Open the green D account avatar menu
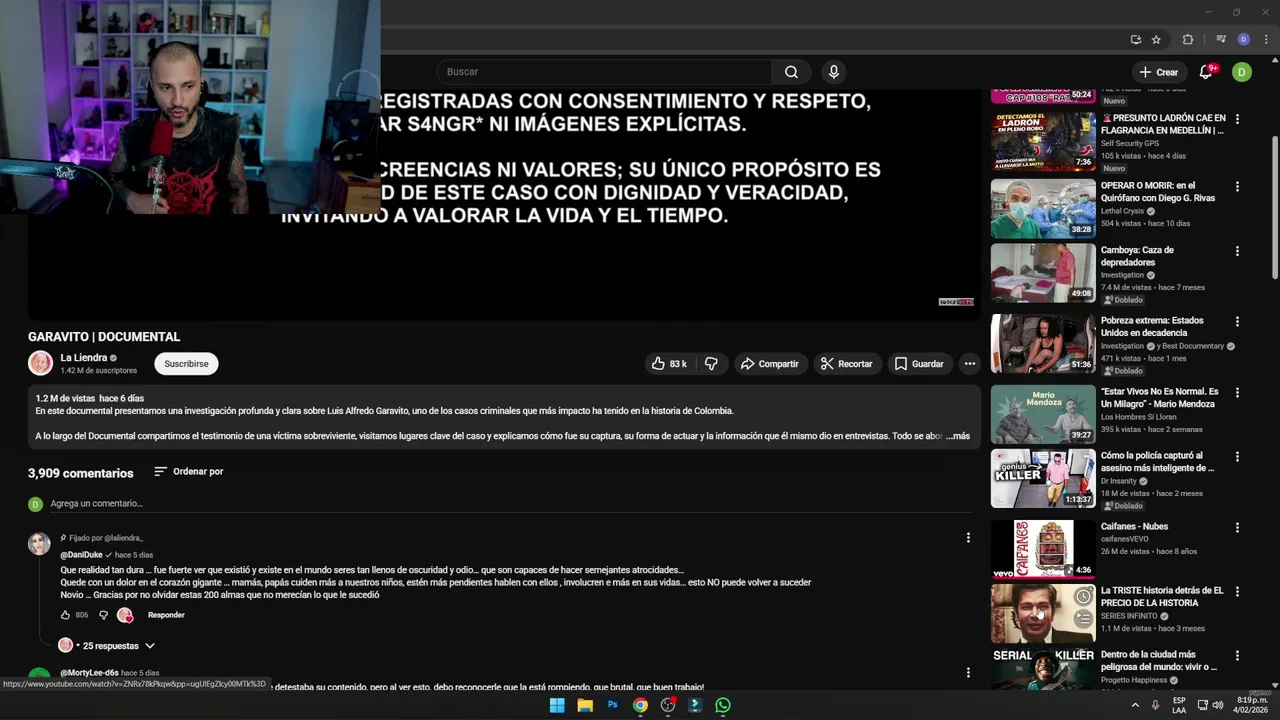This screenshot has width=1280, height=720. (x=1242, y=72)
